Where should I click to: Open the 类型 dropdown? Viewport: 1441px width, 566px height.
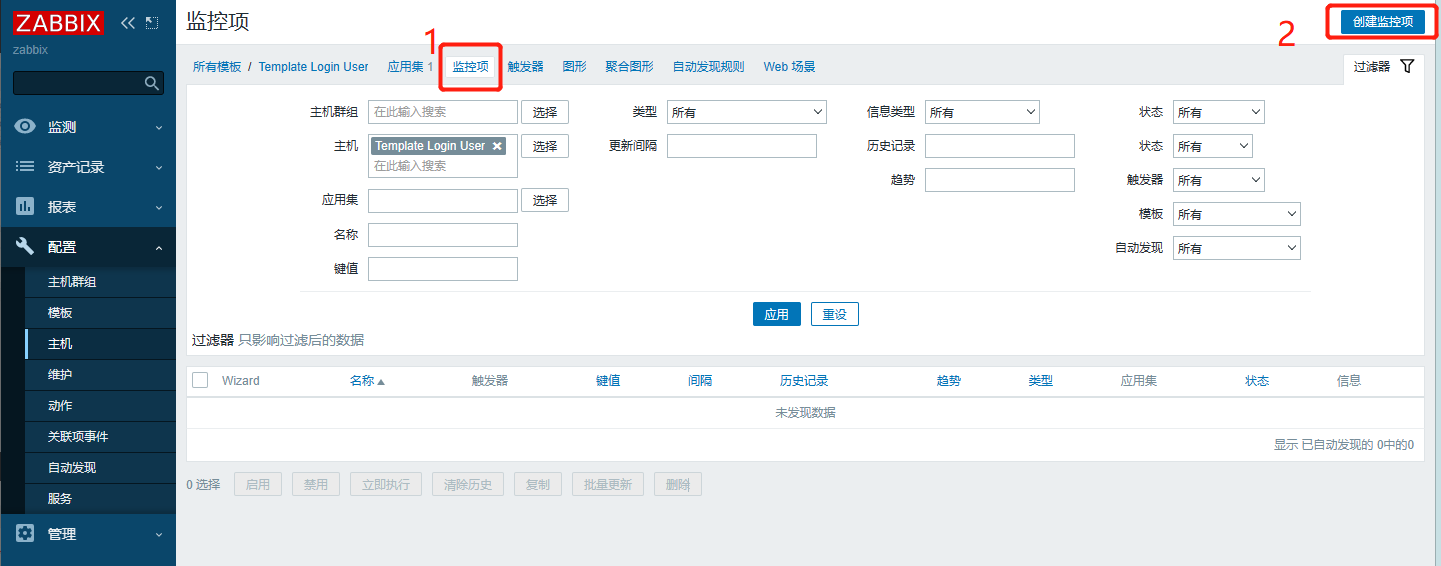click(747, 112)
